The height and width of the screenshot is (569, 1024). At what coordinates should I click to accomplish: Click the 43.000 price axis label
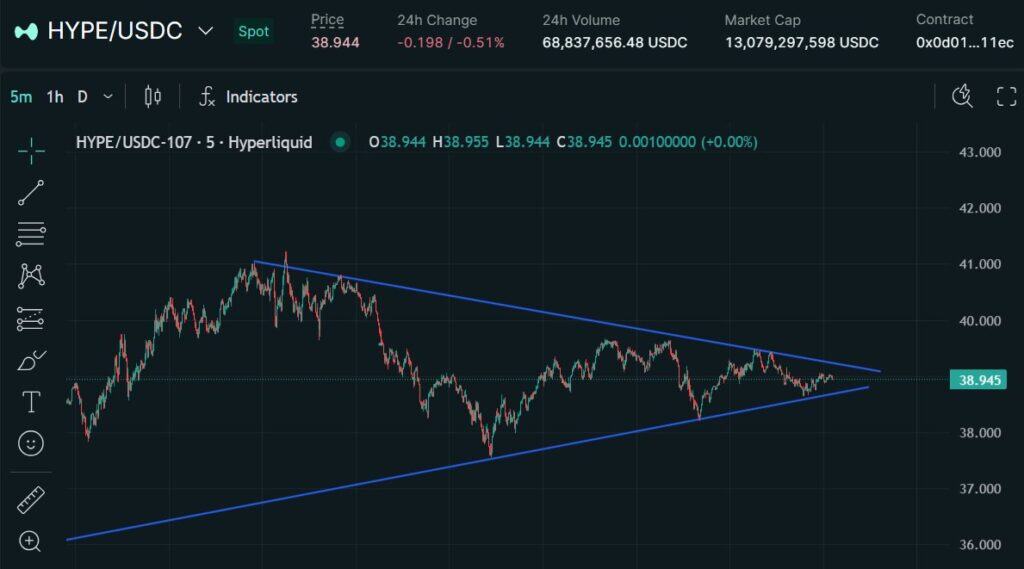980,152
